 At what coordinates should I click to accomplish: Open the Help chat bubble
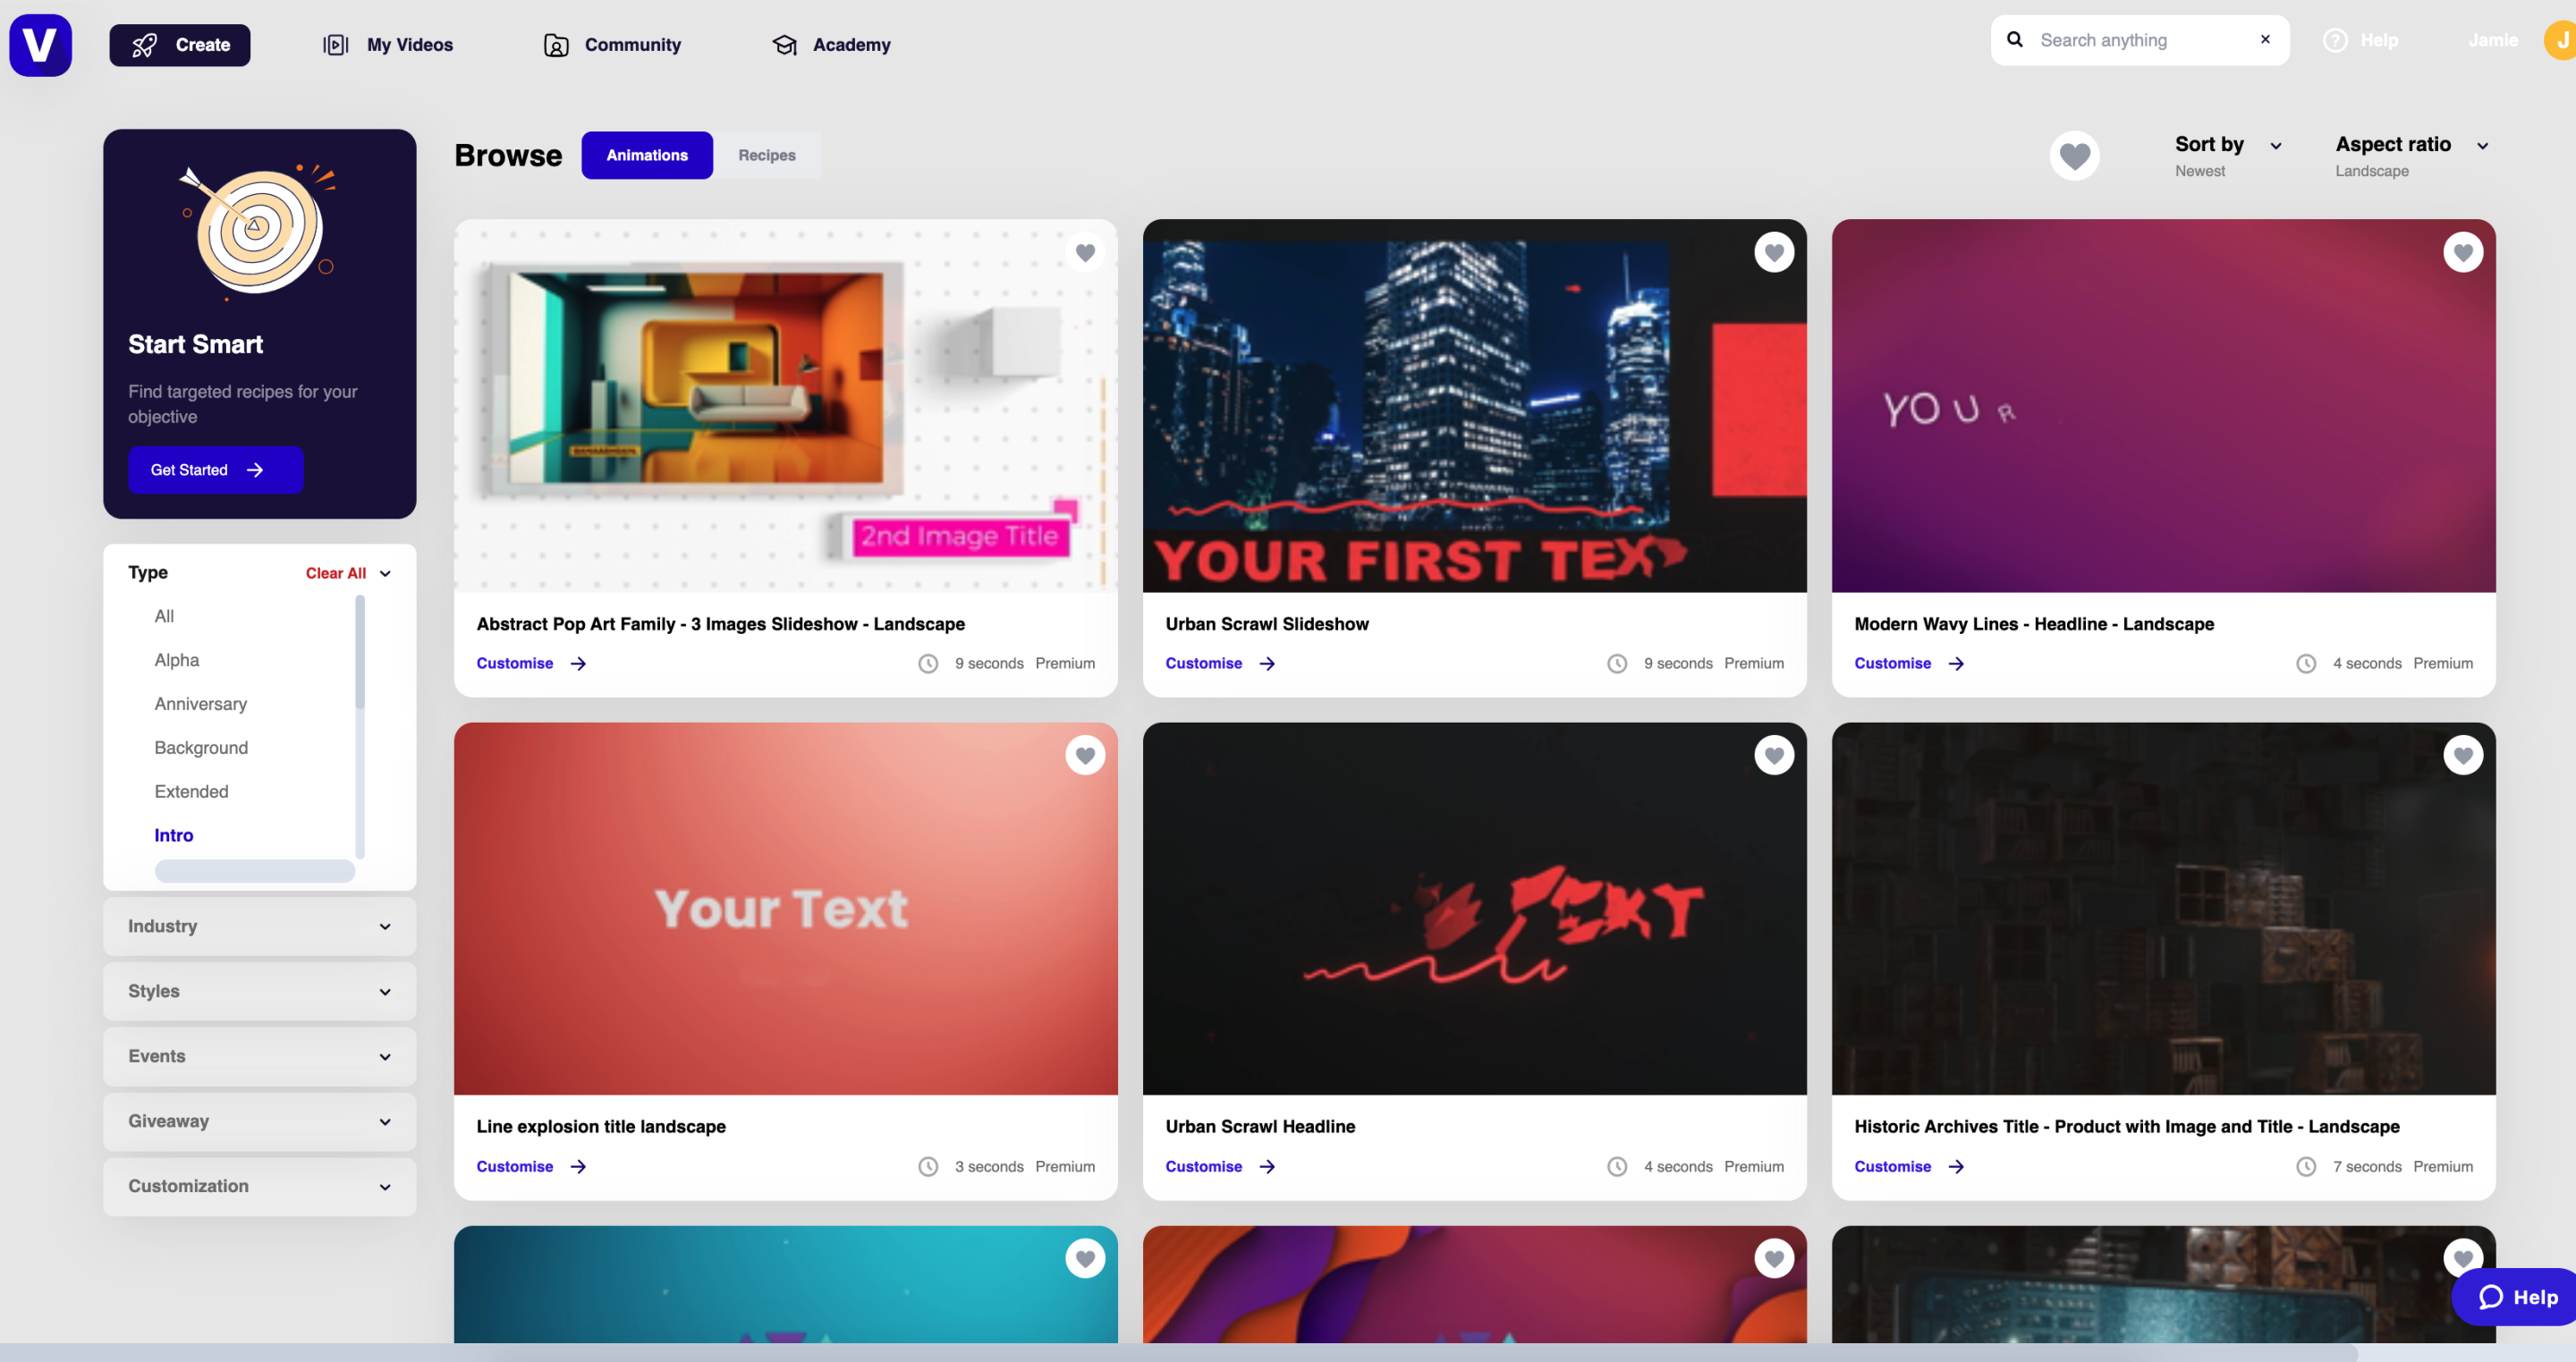click(x=2514, y=1297)
